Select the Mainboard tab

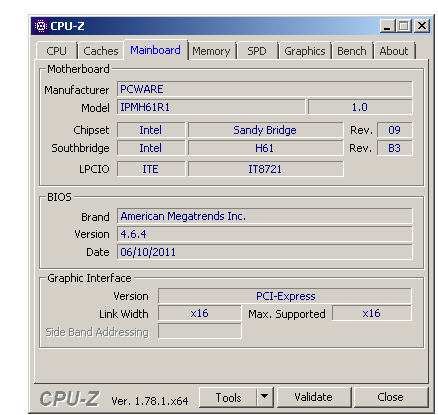(x=155, y=50)
